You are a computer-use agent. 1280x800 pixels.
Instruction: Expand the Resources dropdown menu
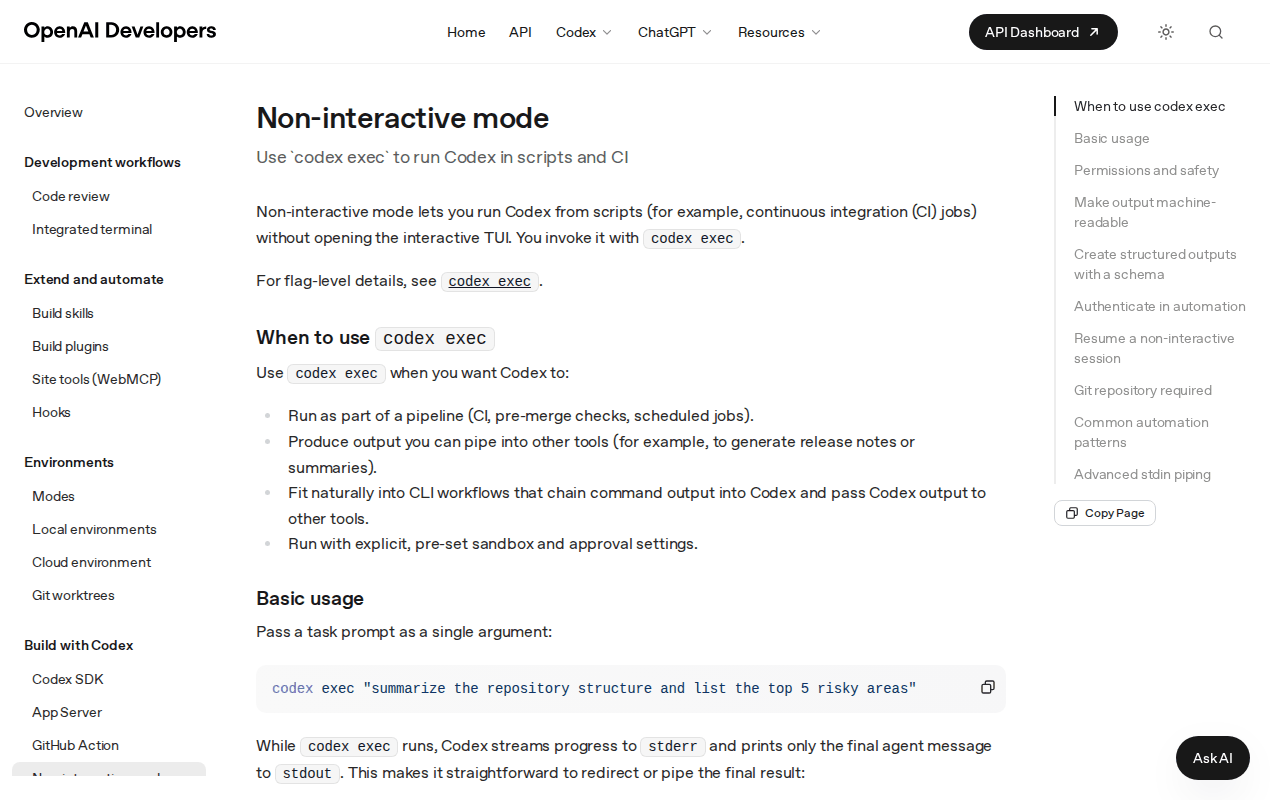point(780,32)
